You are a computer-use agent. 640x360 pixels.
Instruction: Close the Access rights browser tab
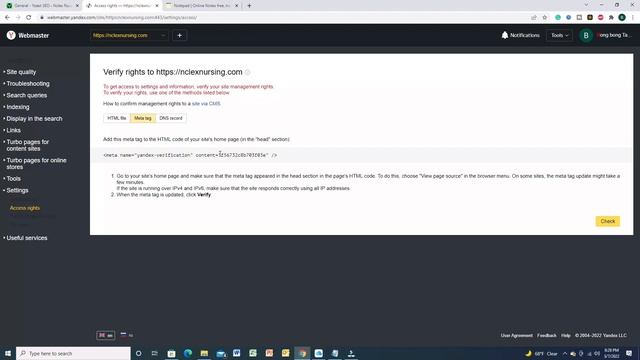coord(157,6)
